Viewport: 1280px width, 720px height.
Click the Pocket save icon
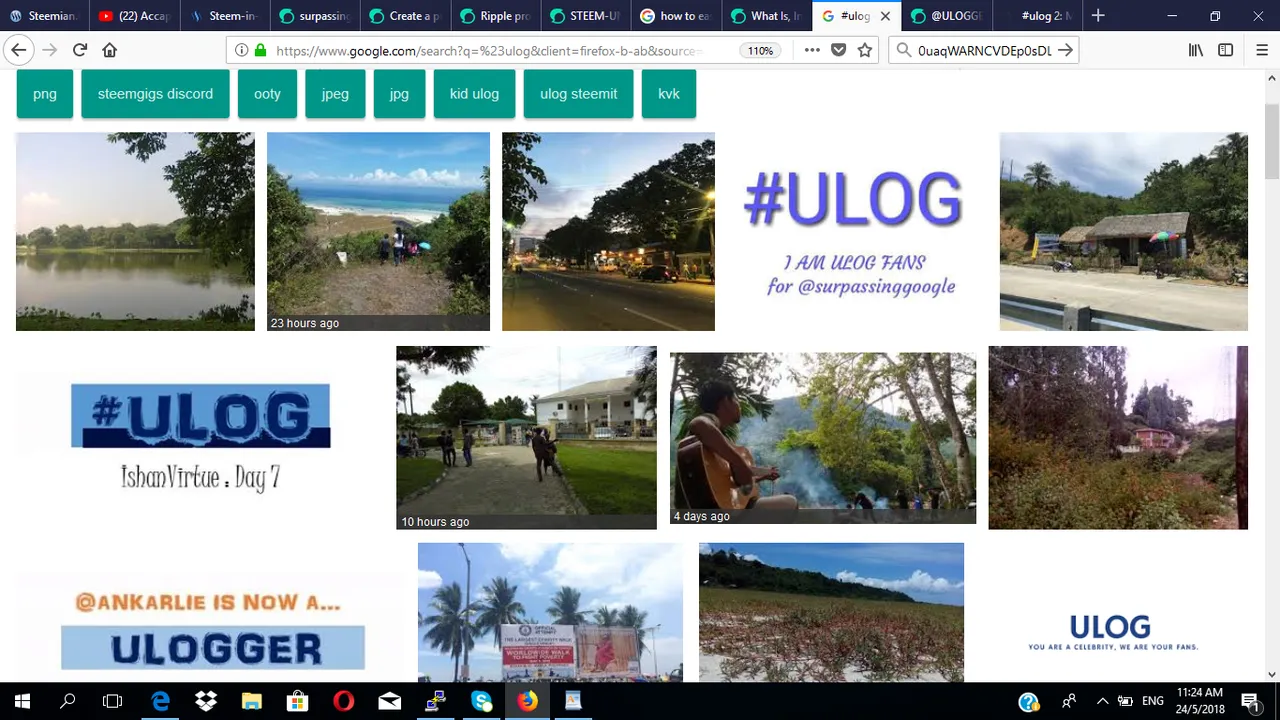coord(839,50)
